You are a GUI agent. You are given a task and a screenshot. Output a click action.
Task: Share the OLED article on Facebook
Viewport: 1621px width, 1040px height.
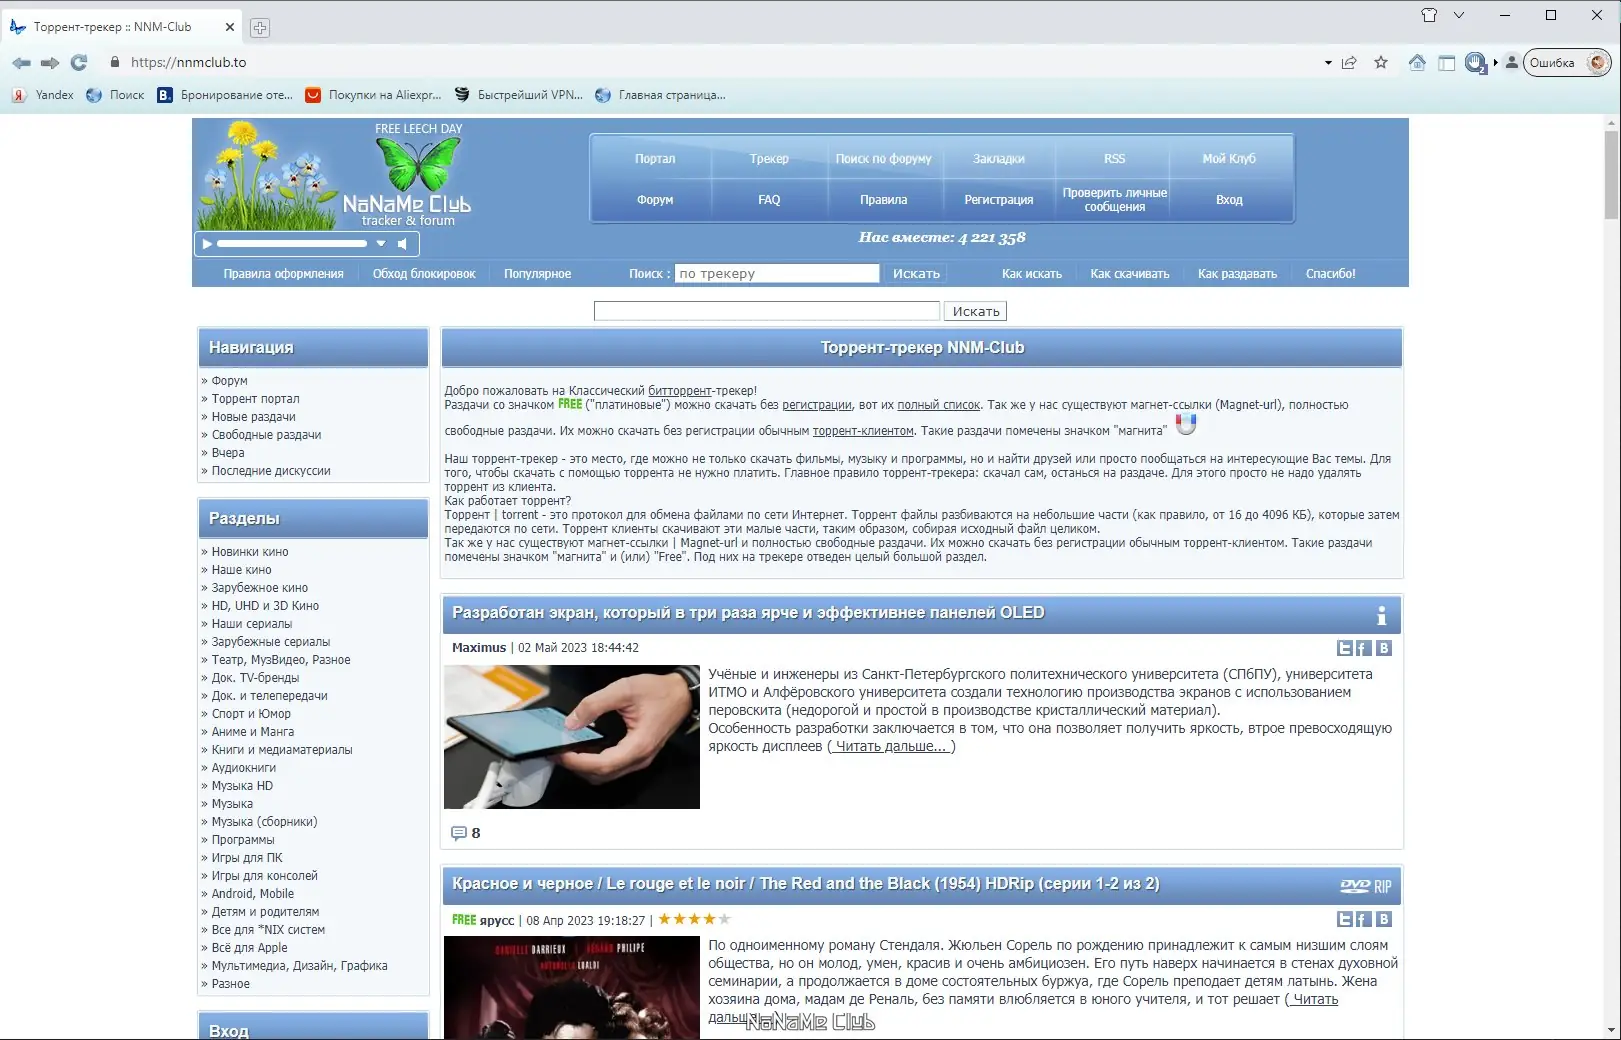click(1363, 648)
